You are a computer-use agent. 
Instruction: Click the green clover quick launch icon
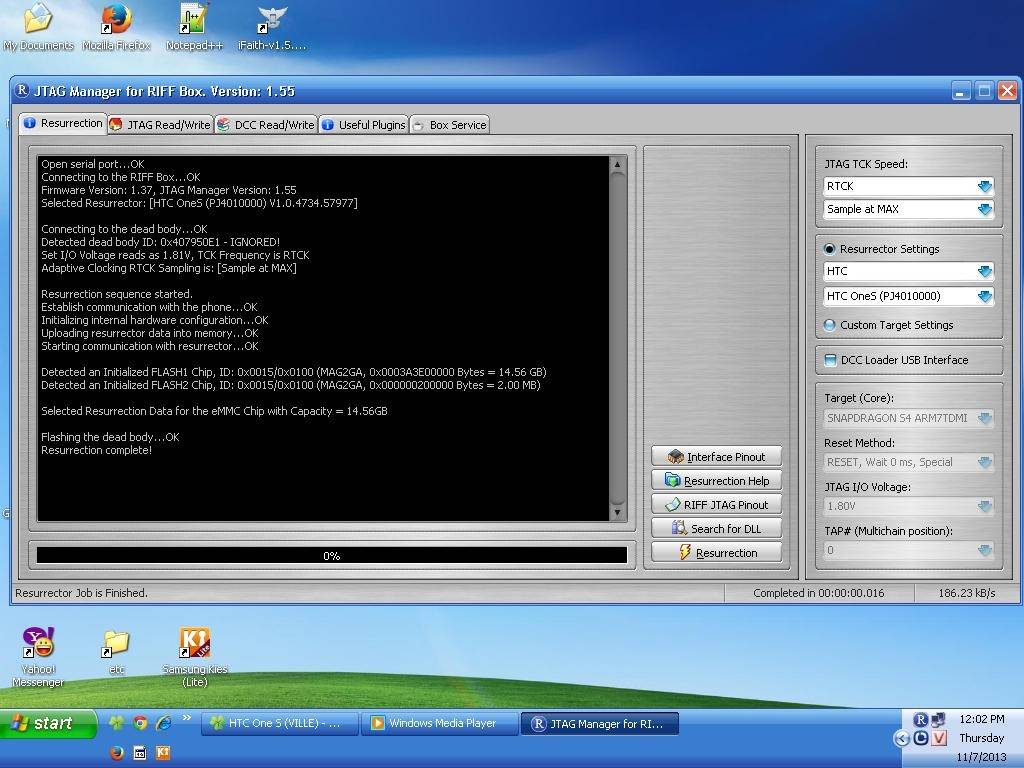(116, 723)
